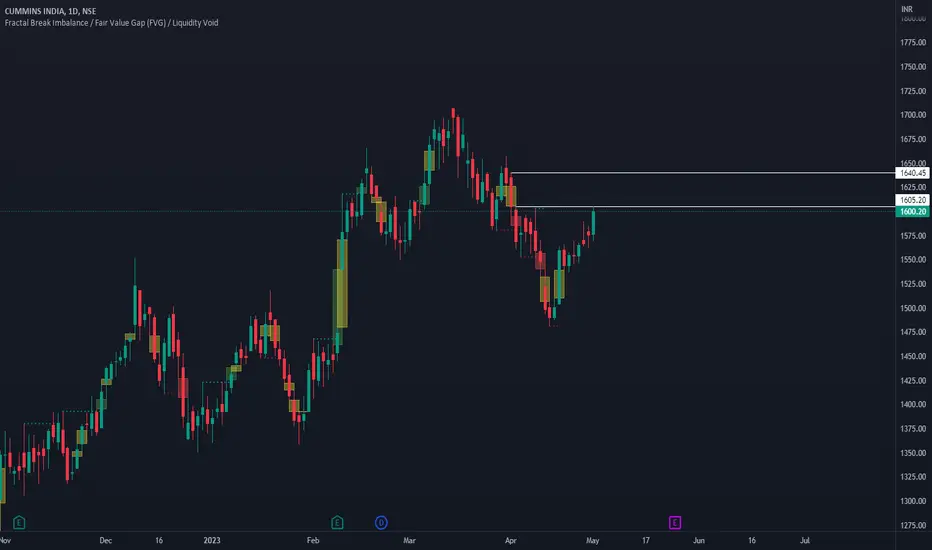Click the 1775.00 price axis label
The width and height of the screenshot is (932, 550).
pos(913,42)
